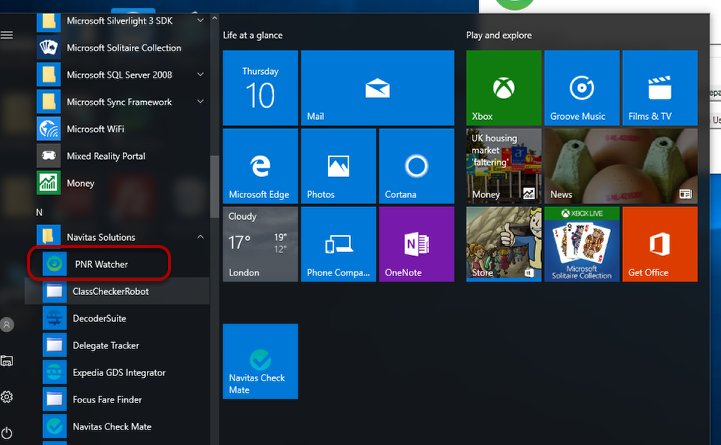Click 'Mixed Reality Portal' label text
The width and height of the screenshot is (721, 445).
106,156
